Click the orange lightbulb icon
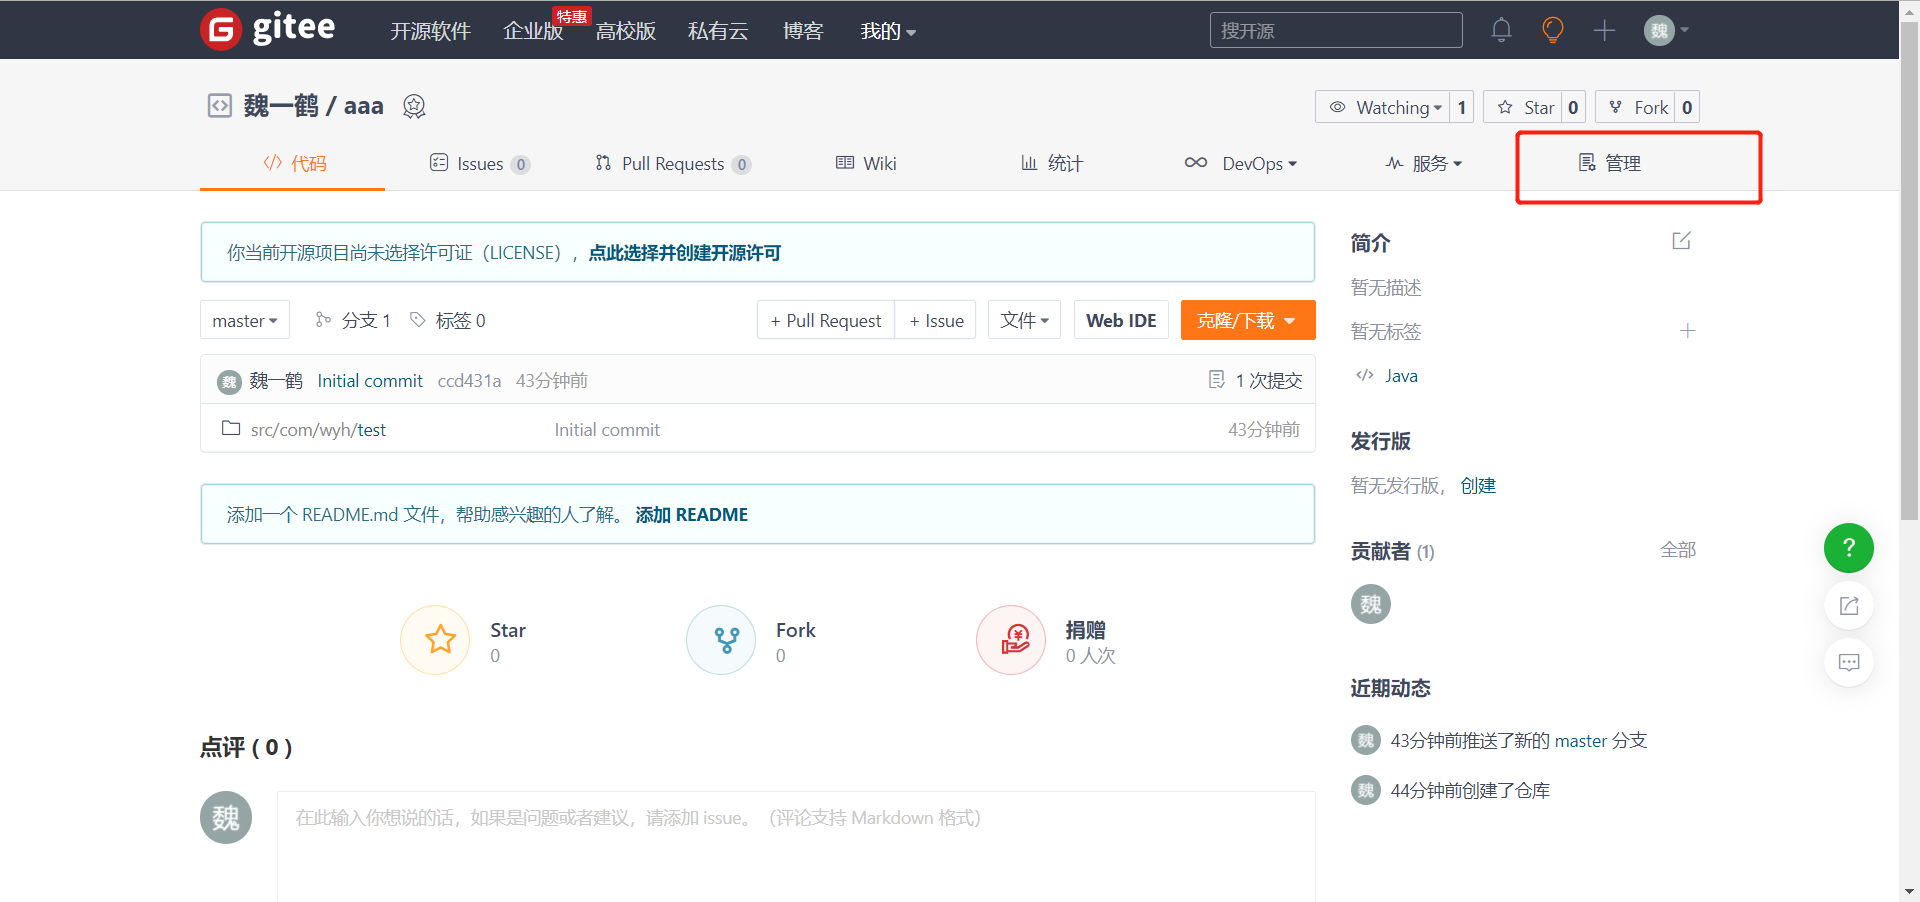Viewport: 1920px width, 902px height. [x=1552, y=30]
